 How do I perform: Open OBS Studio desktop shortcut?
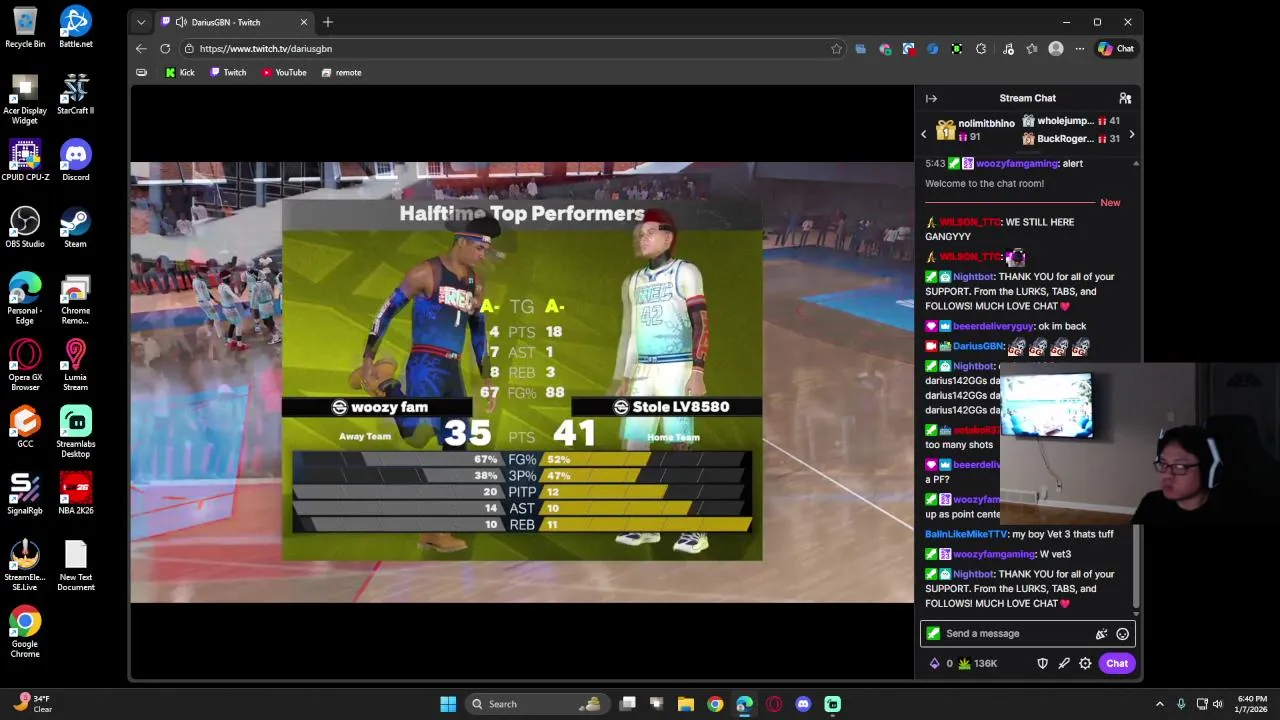(x=25, y=227)
